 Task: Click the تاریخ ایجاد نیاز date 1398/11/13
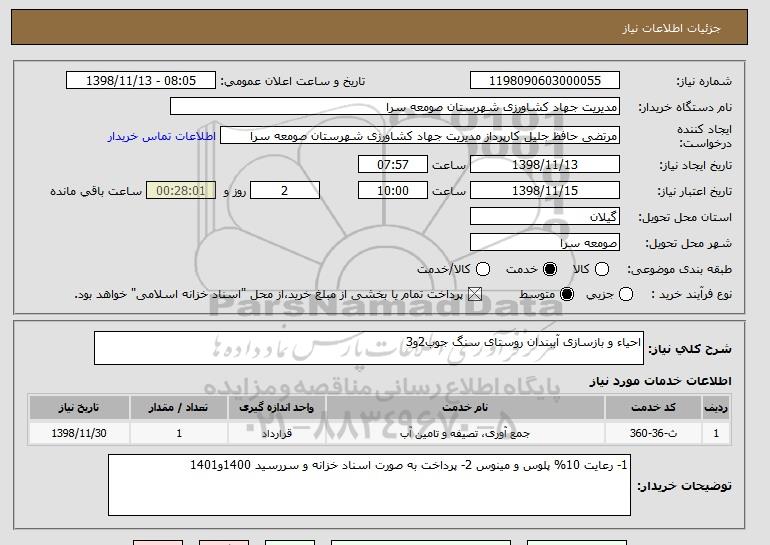click(545, 164)
